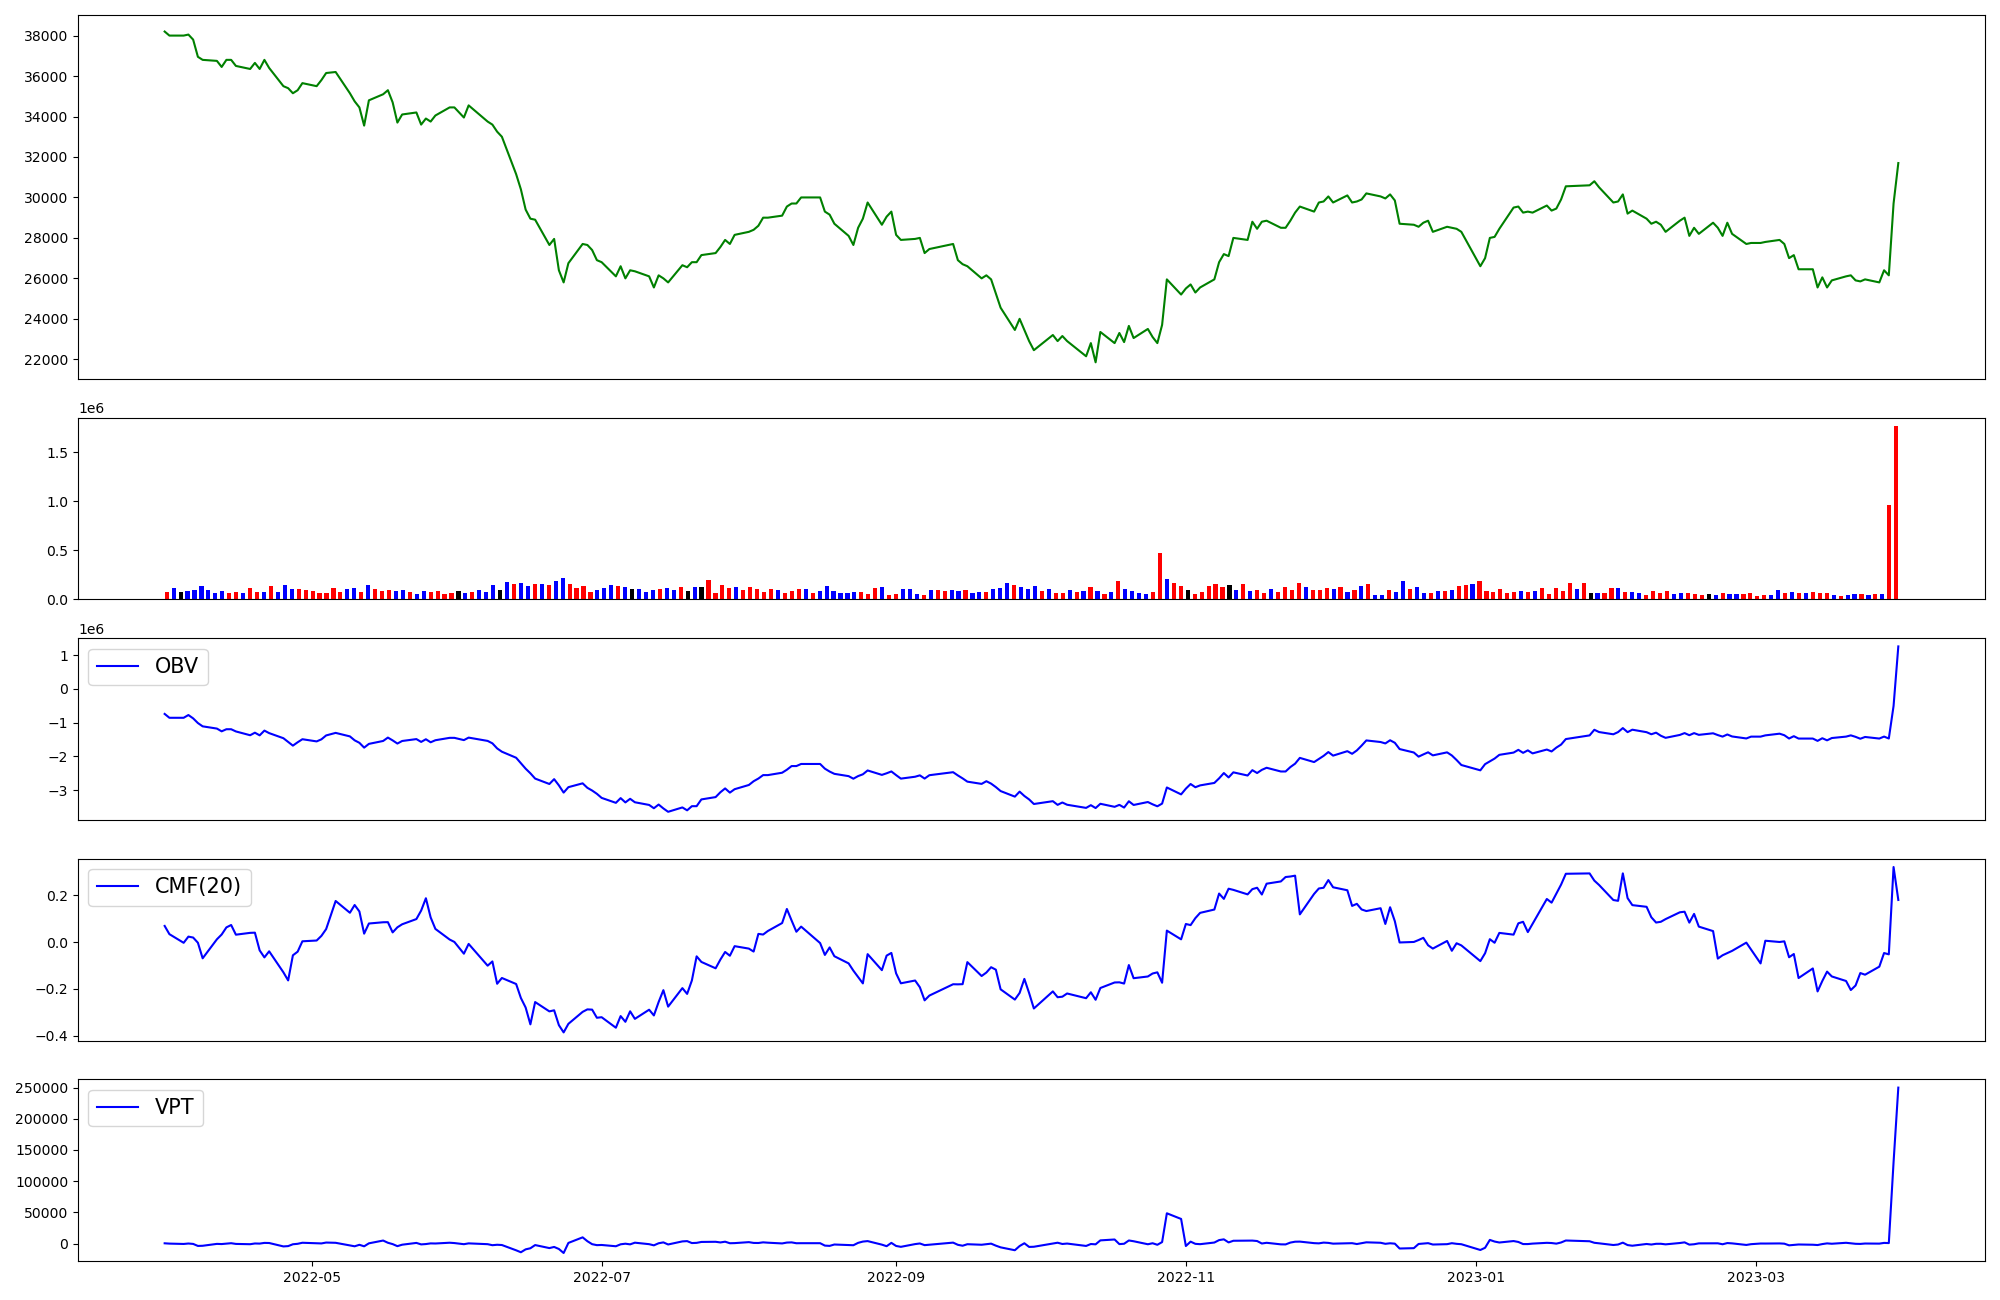2000x1300 pixels.
Task: Click the 38000 price axis label
Action: coord(45,37)
